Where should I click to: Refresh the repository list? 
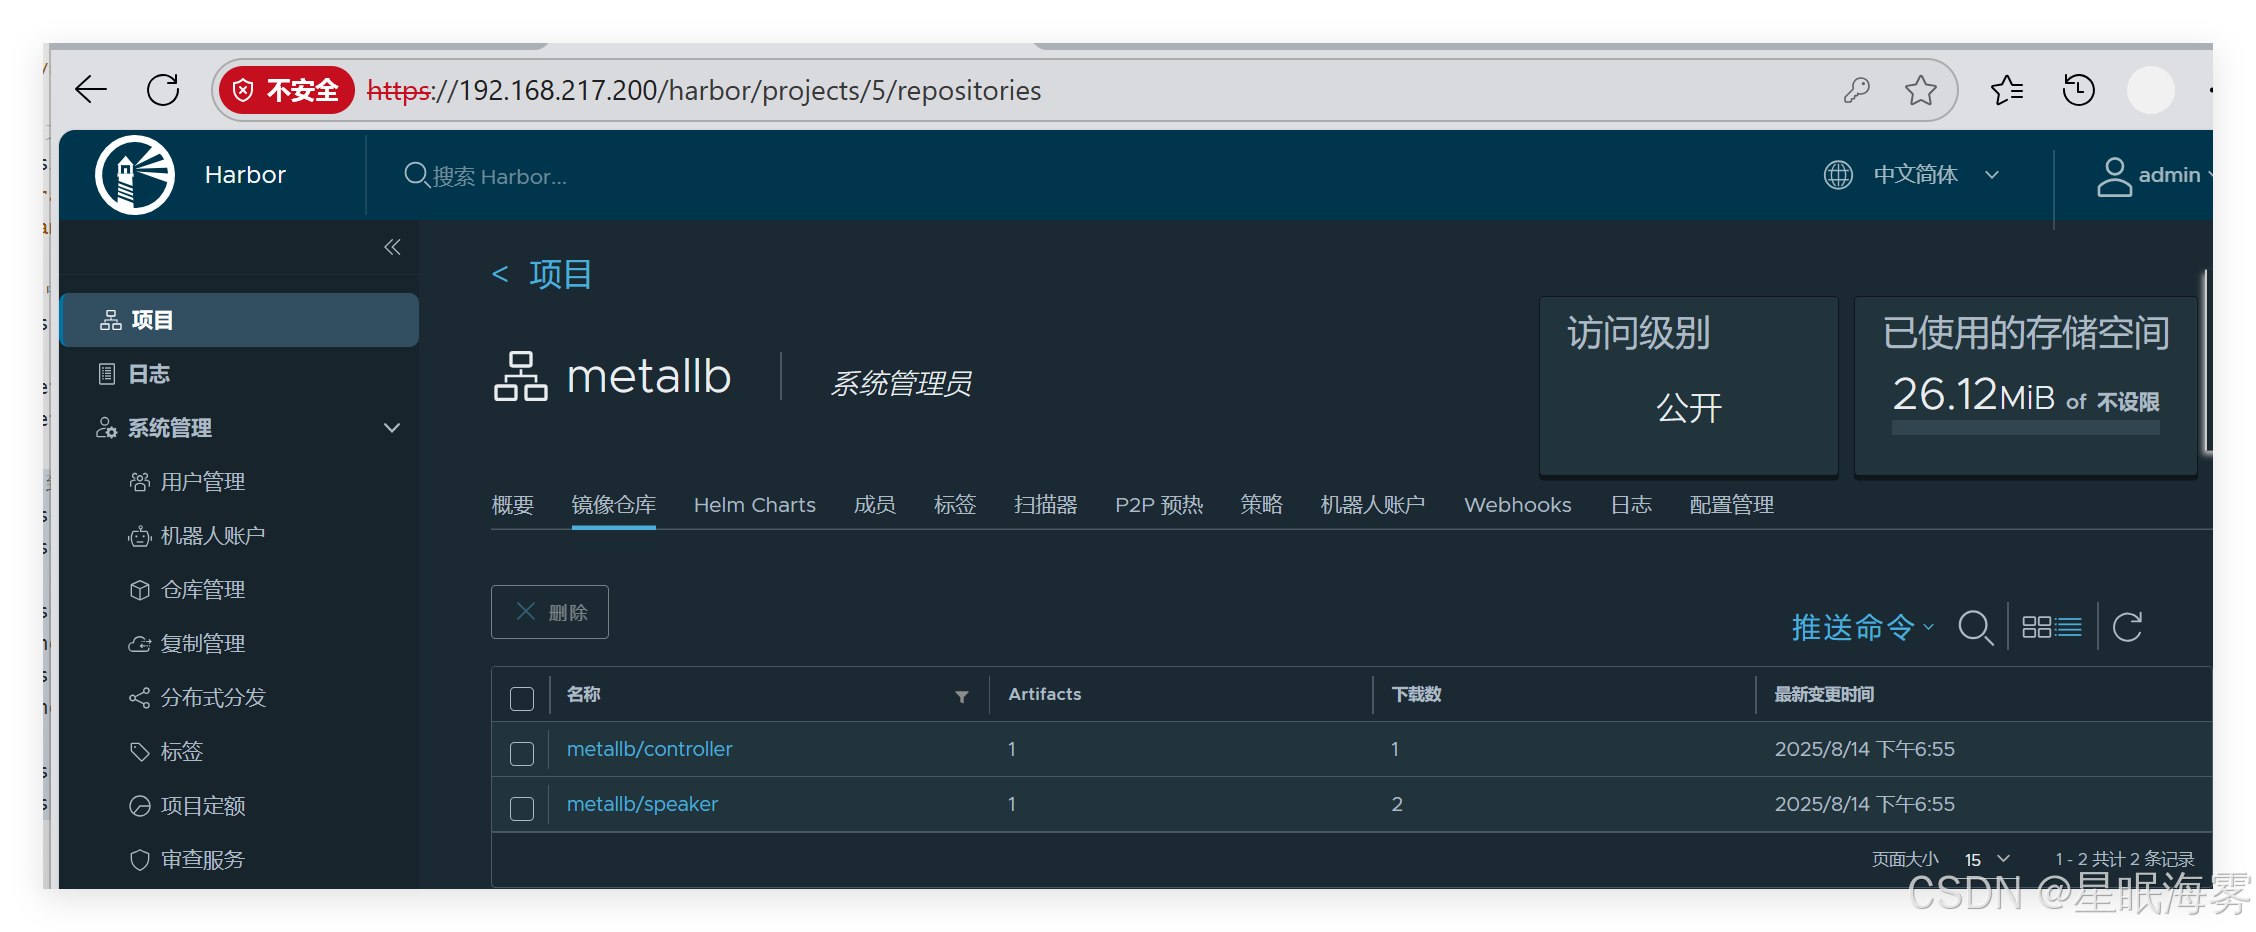tap(2127, 627)
